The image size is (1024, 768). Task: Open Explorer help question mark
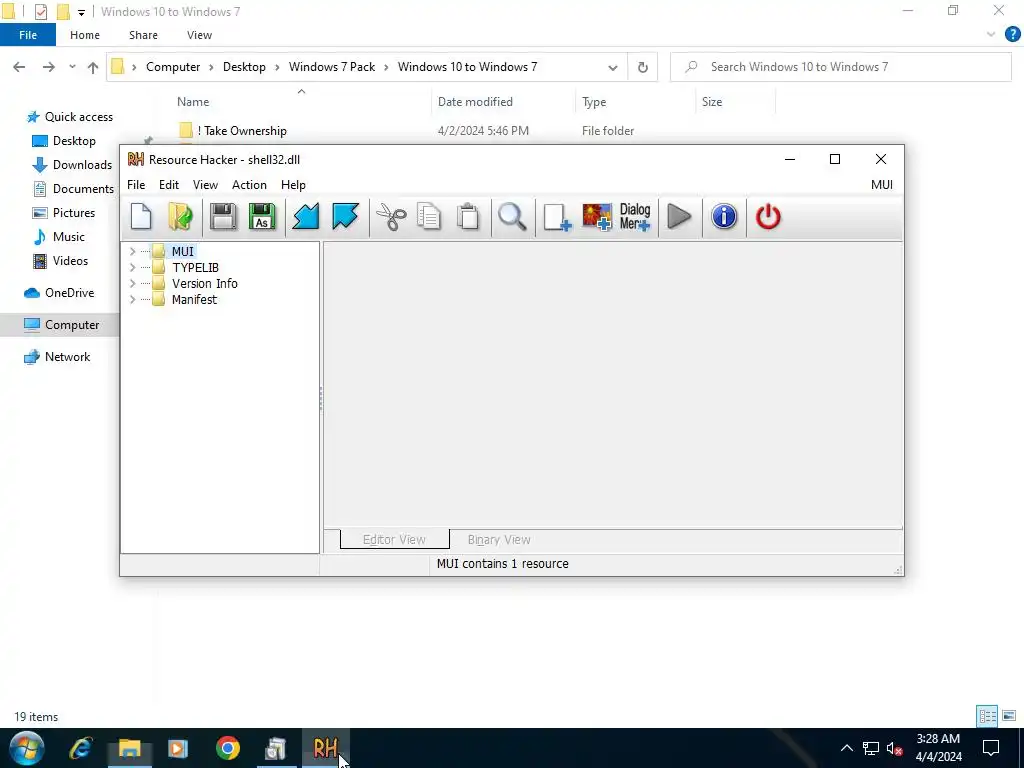tap(1012, 35)
